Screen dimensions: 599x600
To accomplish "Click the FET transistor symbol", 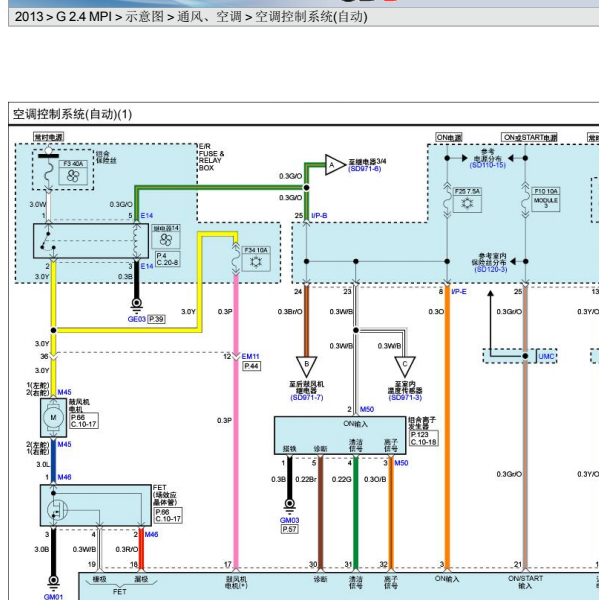I will [x=57, y=509].
